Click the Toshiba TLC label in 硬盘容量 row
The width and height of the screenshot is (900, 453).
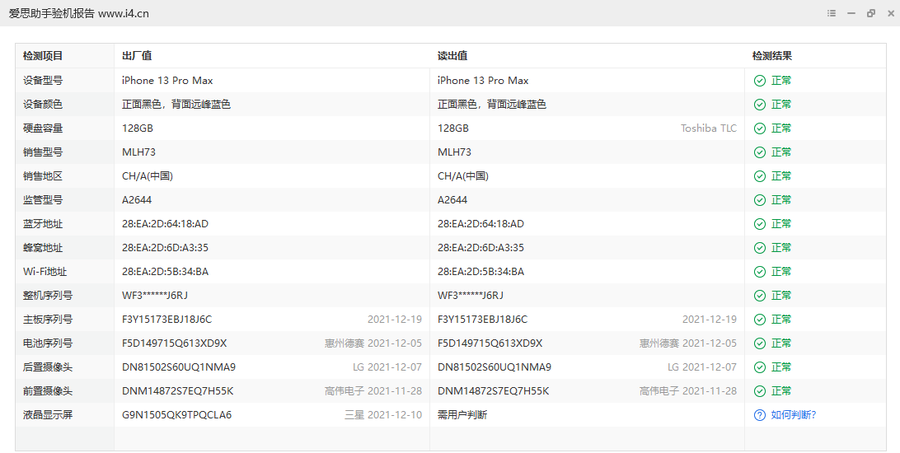(x=708, y=128)
